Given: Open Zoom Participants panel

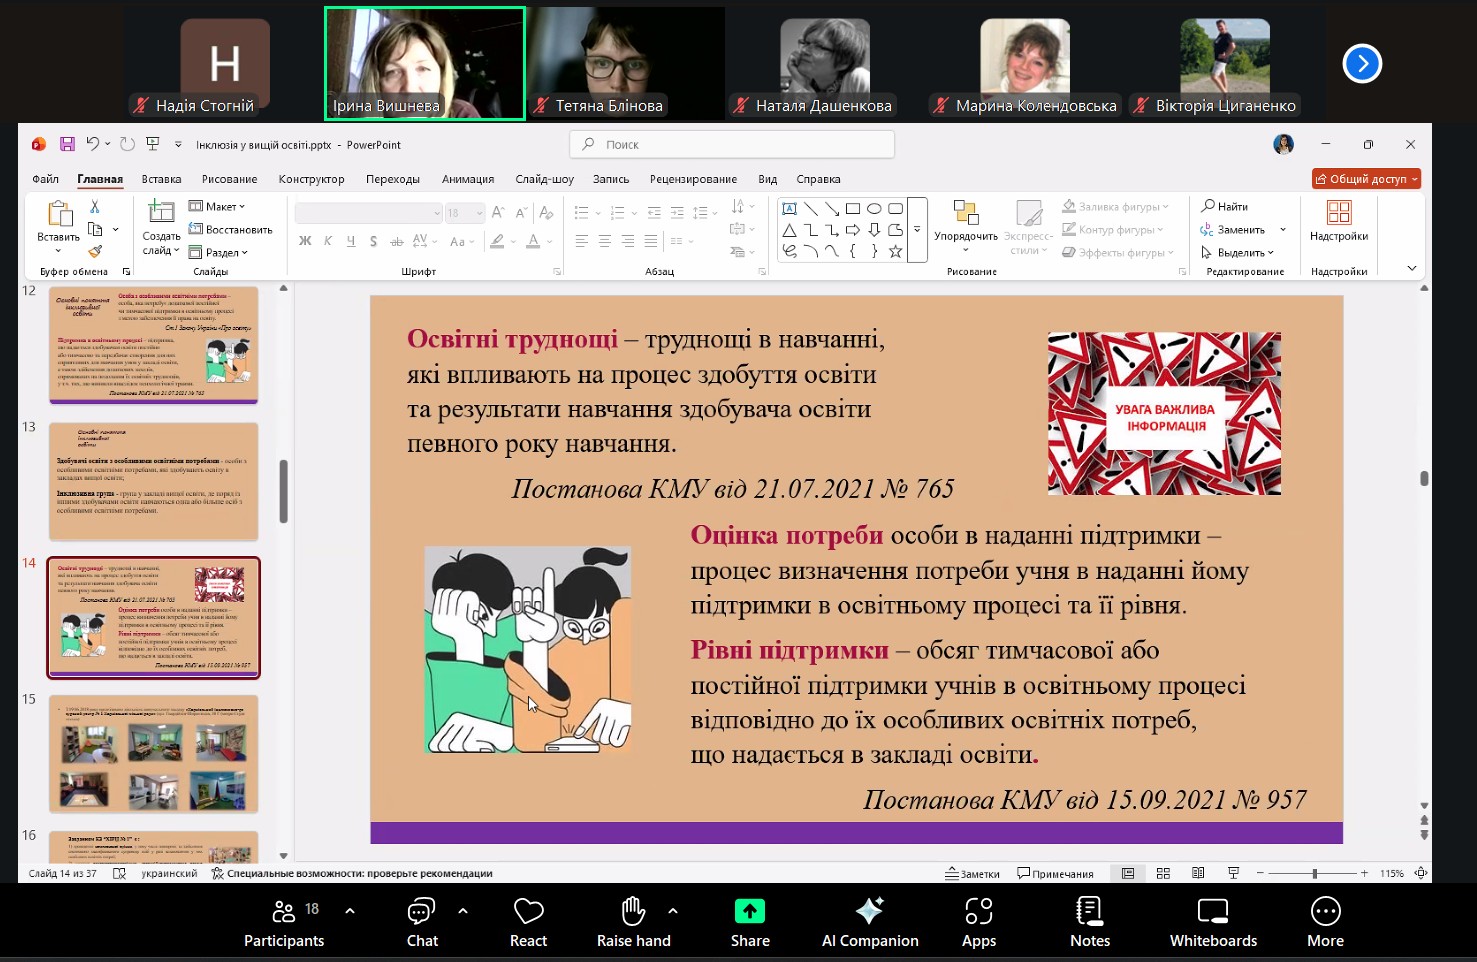Looking at the screenshot, I should pos(283,919).
